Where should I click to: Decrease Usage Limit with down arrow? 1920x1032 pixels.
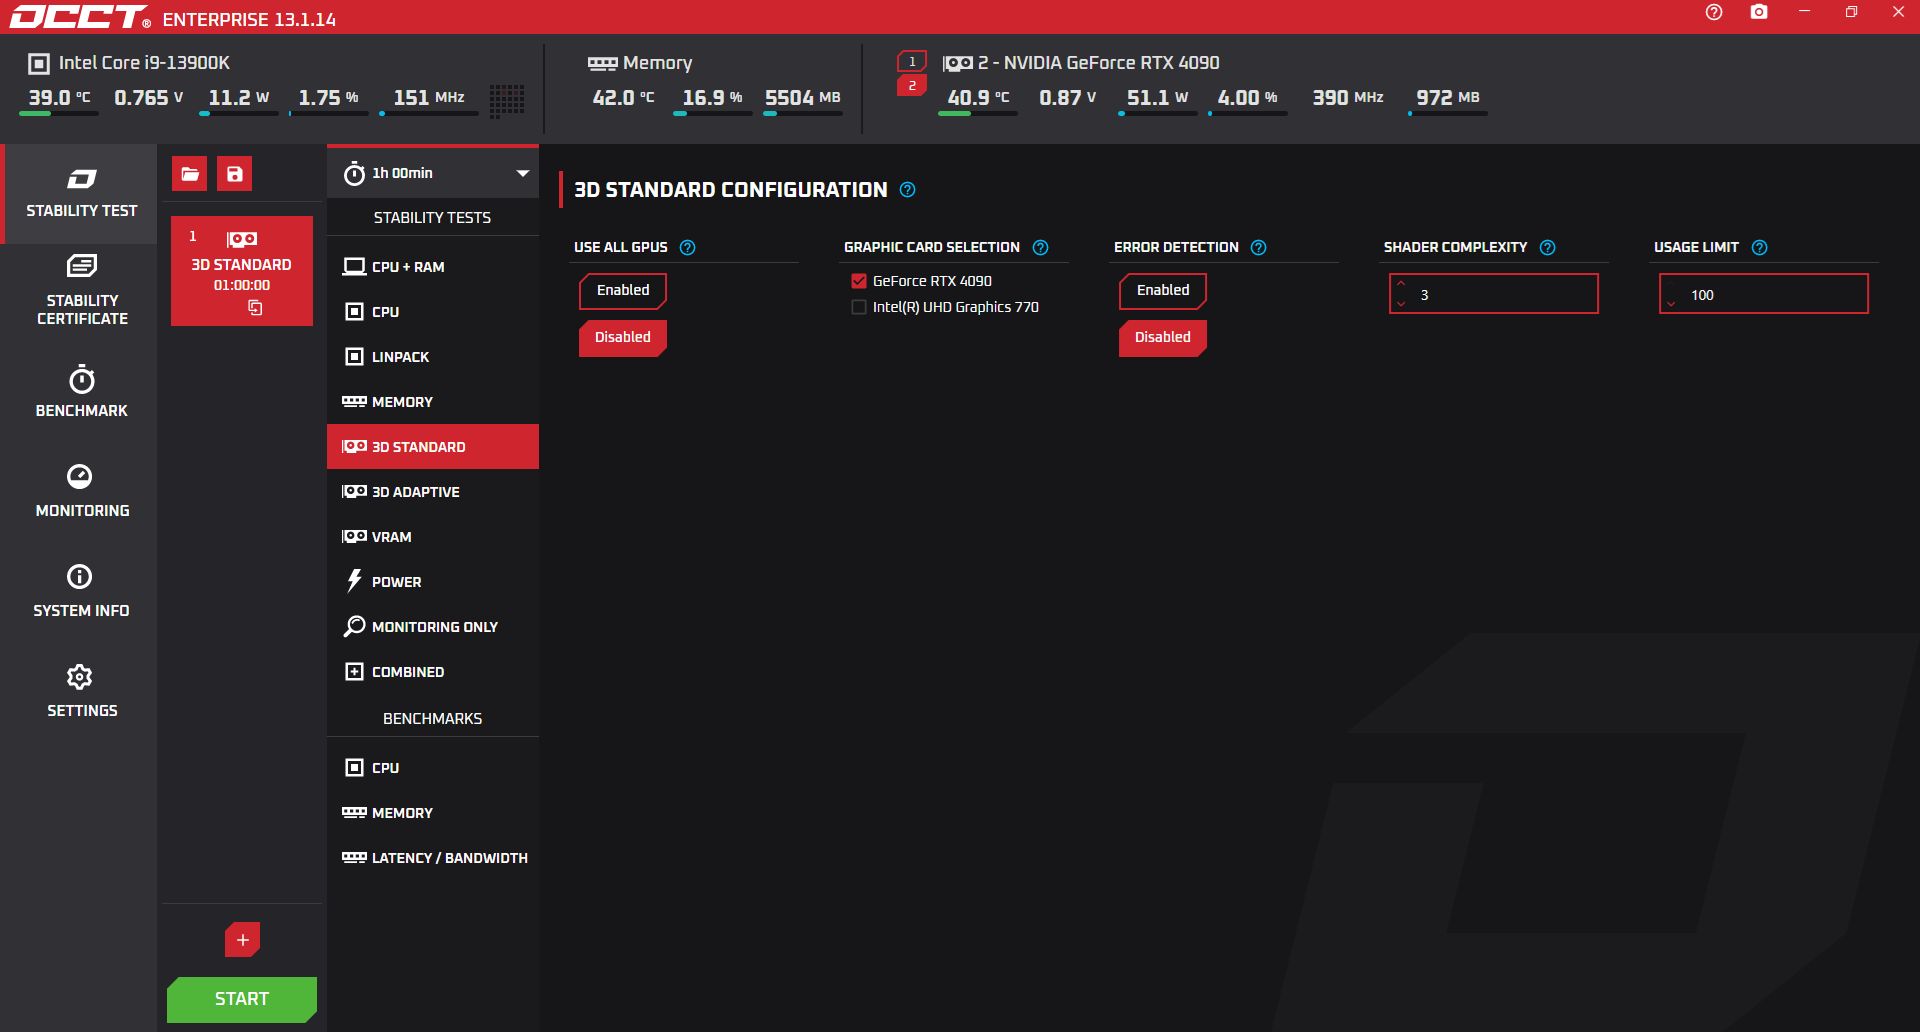pyautogui.click(x=1671, y=303)
